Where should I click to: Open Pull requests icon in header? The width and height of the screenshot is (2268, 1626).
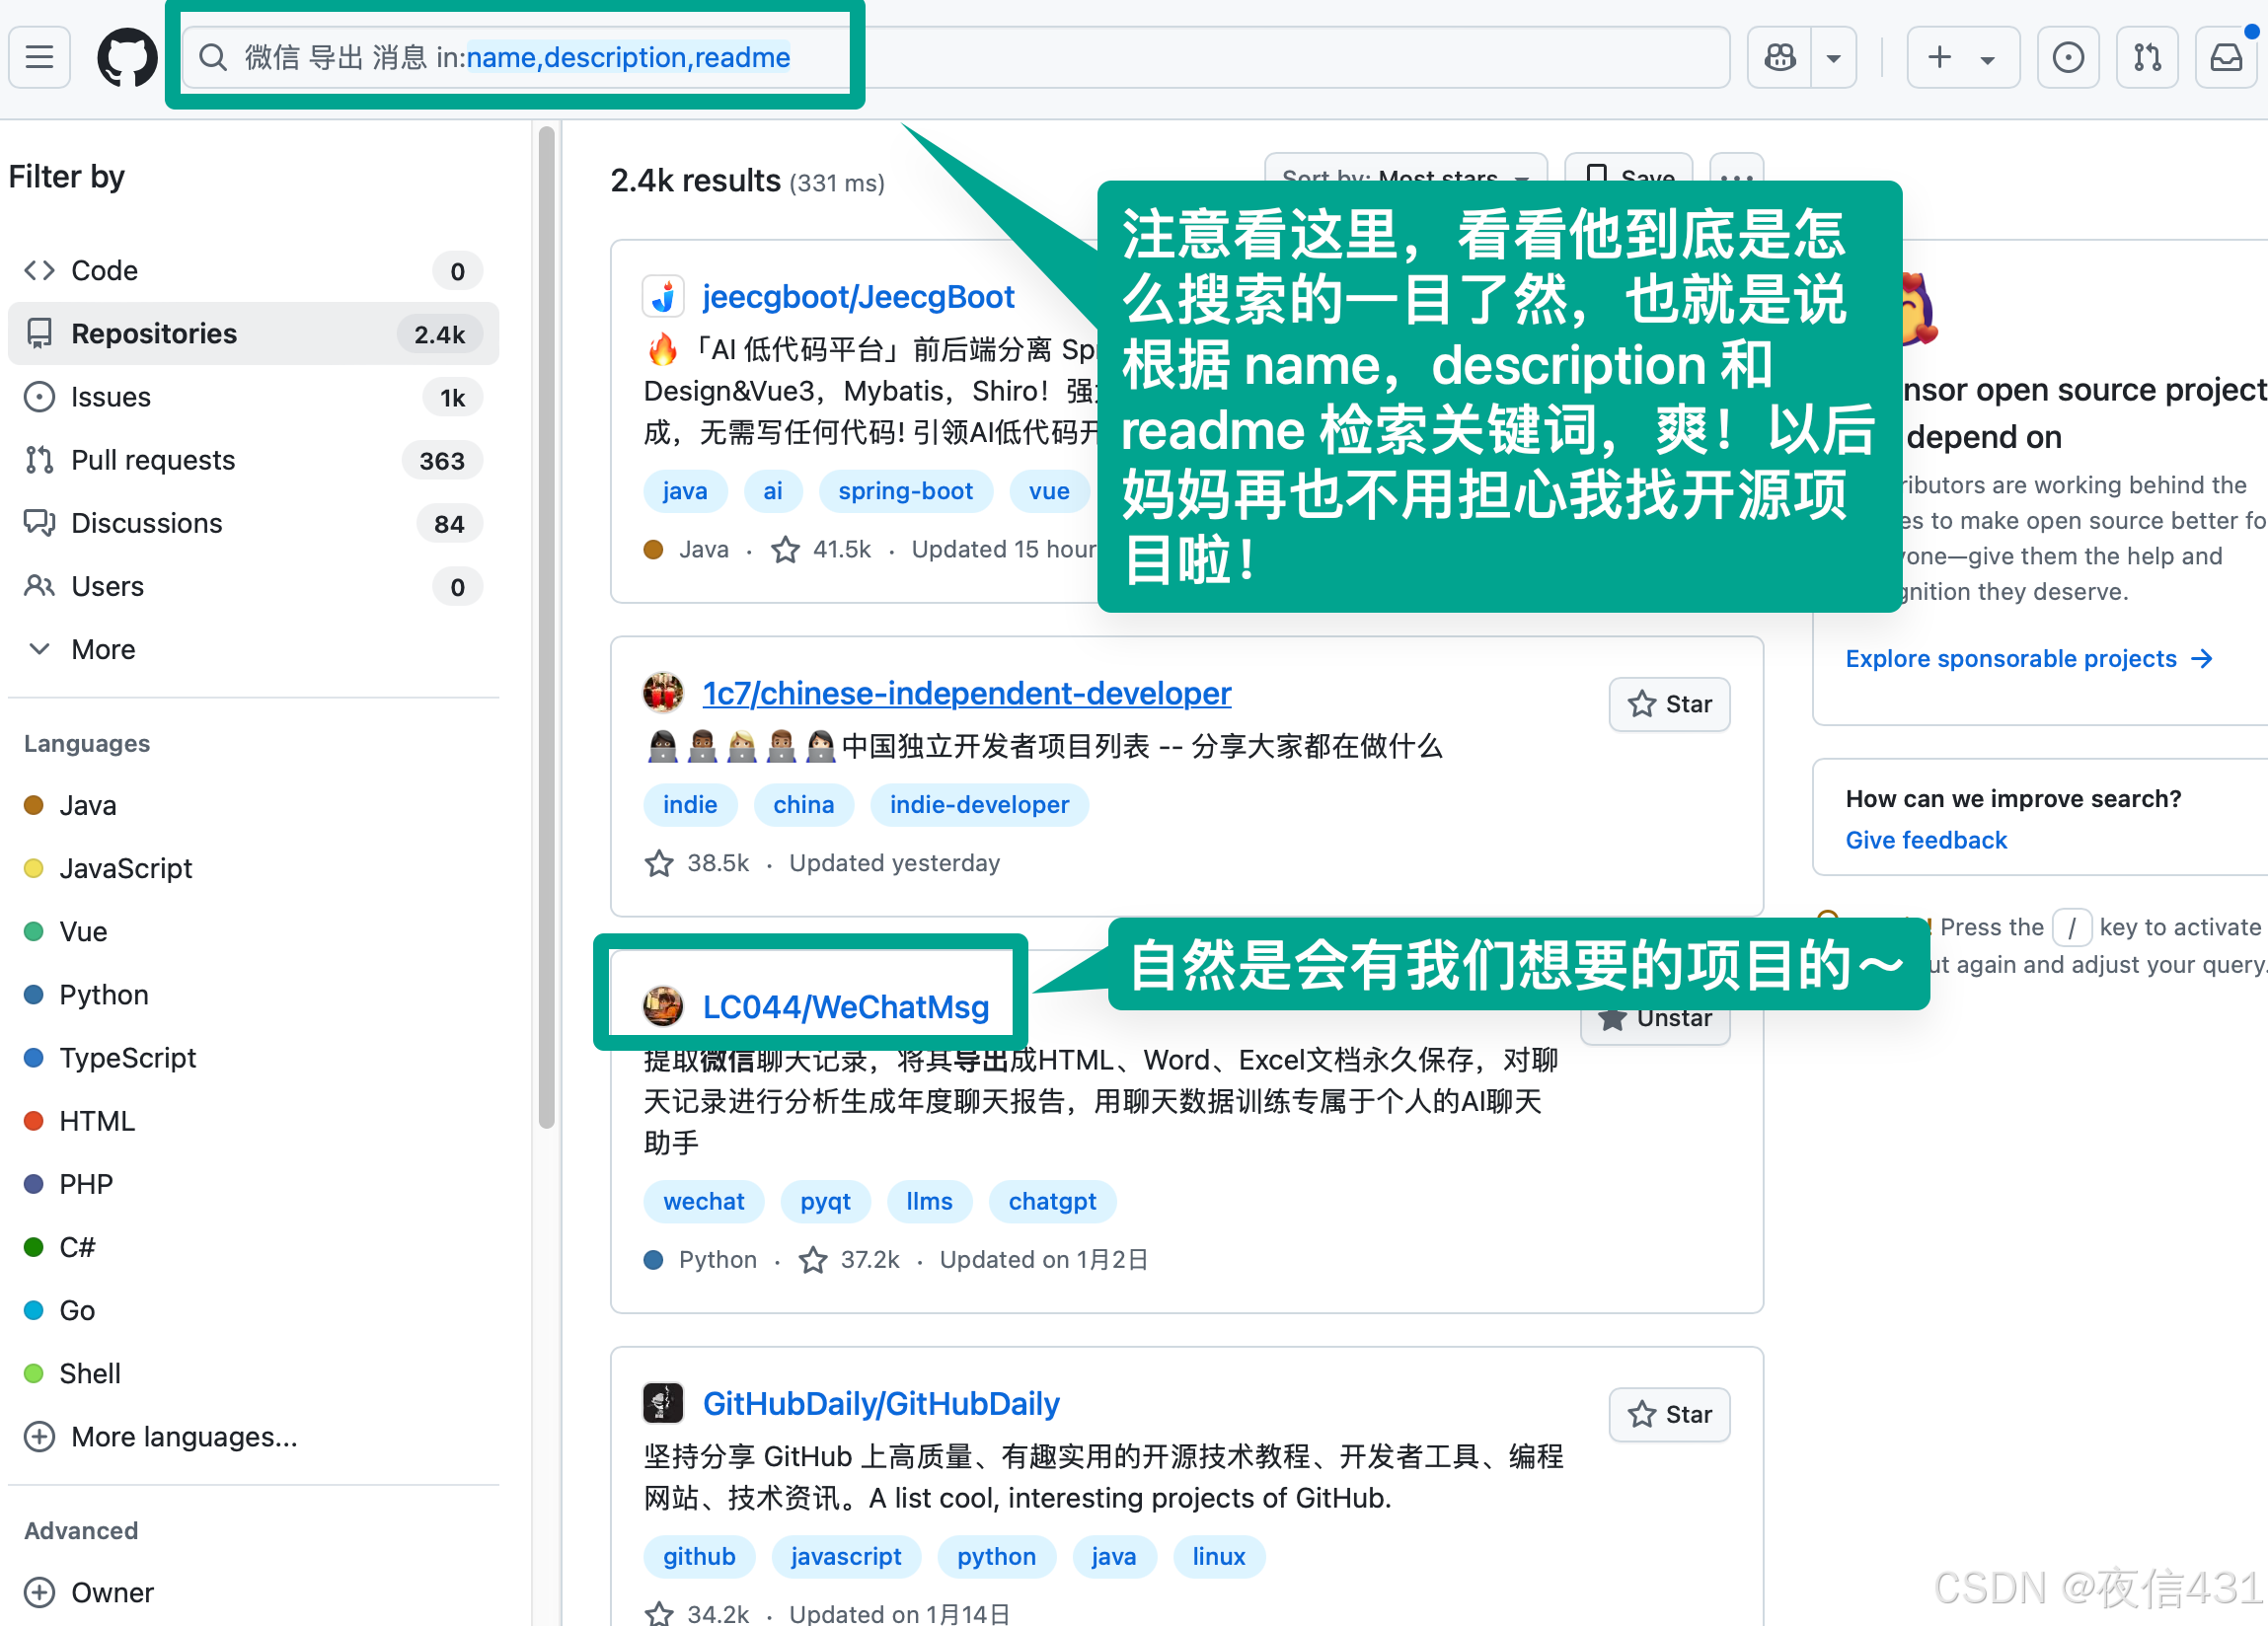pos(2147,57)
